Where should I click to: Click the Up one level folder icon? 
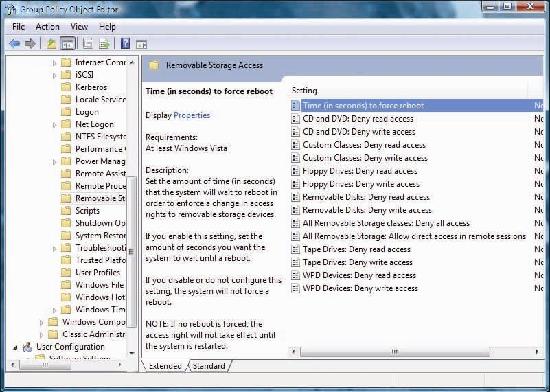(x=52, y=44)
